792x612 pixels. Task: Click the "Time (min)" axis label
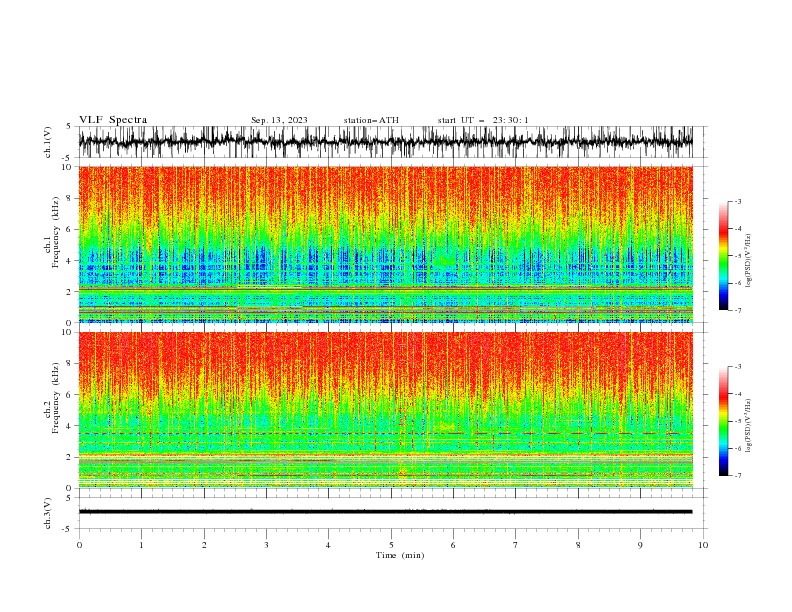click(400, 555)
